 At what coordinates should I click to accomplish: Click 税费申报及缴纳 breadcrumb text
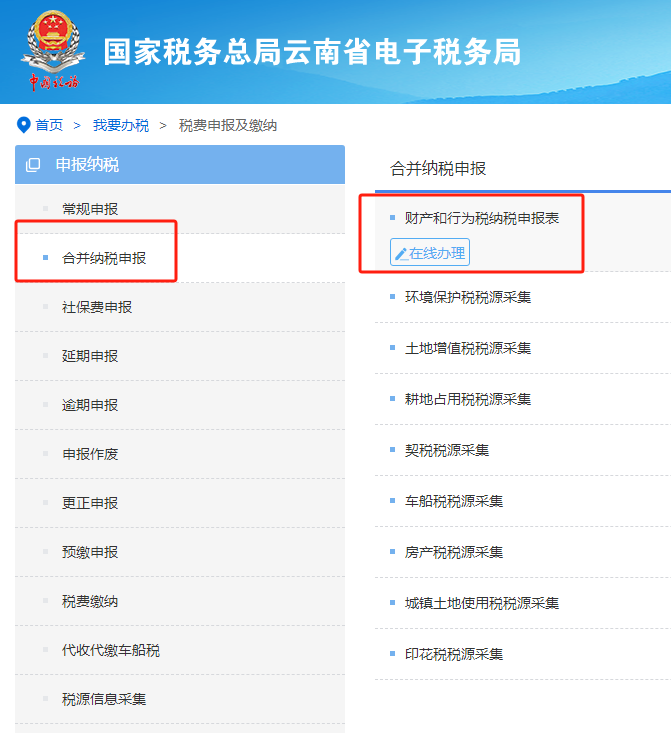(228, 125)
